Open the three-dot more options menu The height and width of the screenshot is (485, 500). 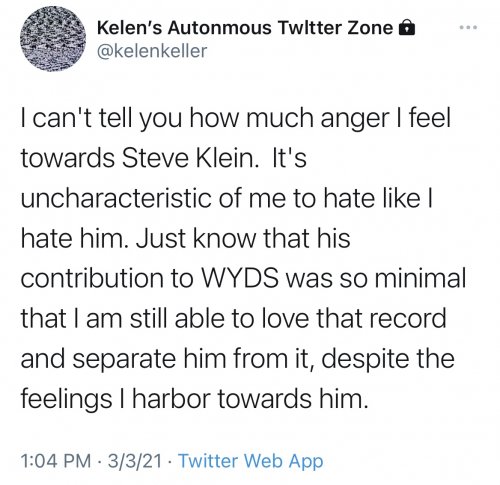point(468,27)
